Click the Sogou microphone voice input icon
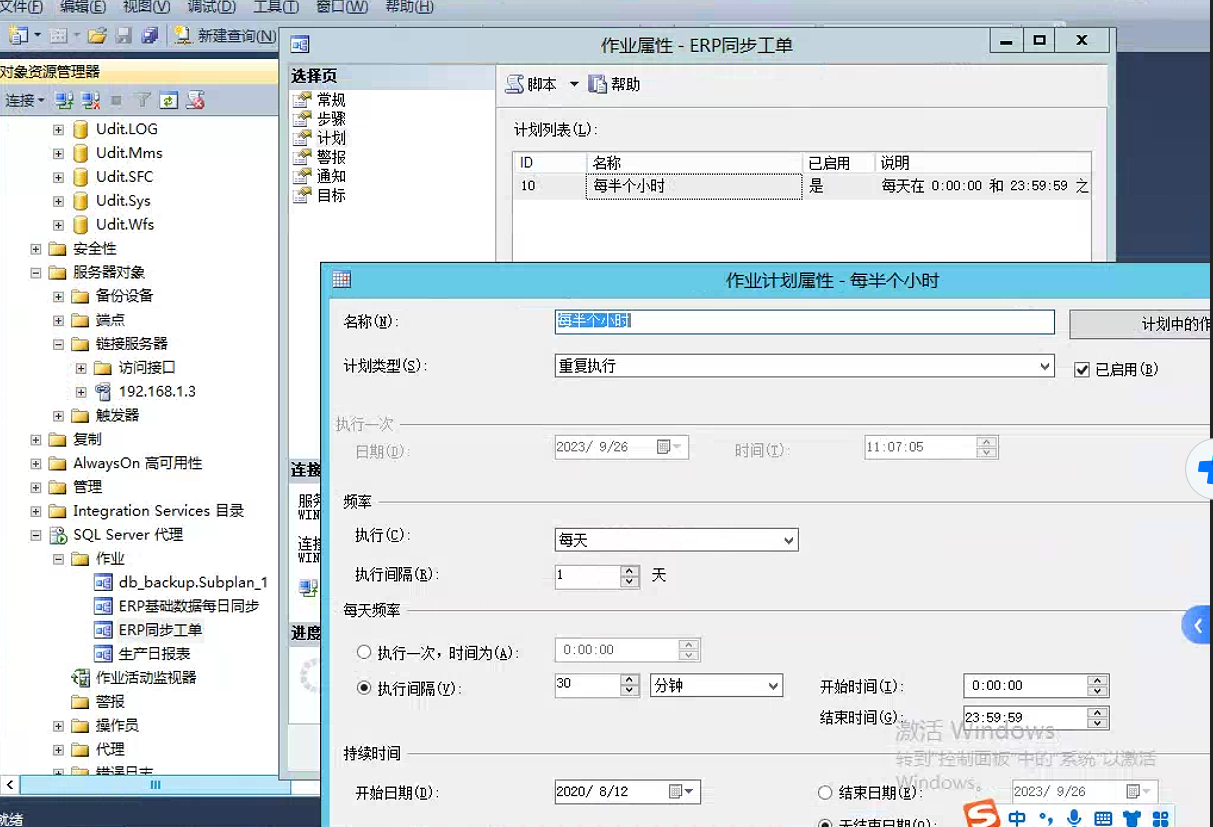Screen dimensions: 1213x827 tap(1074, 818)
